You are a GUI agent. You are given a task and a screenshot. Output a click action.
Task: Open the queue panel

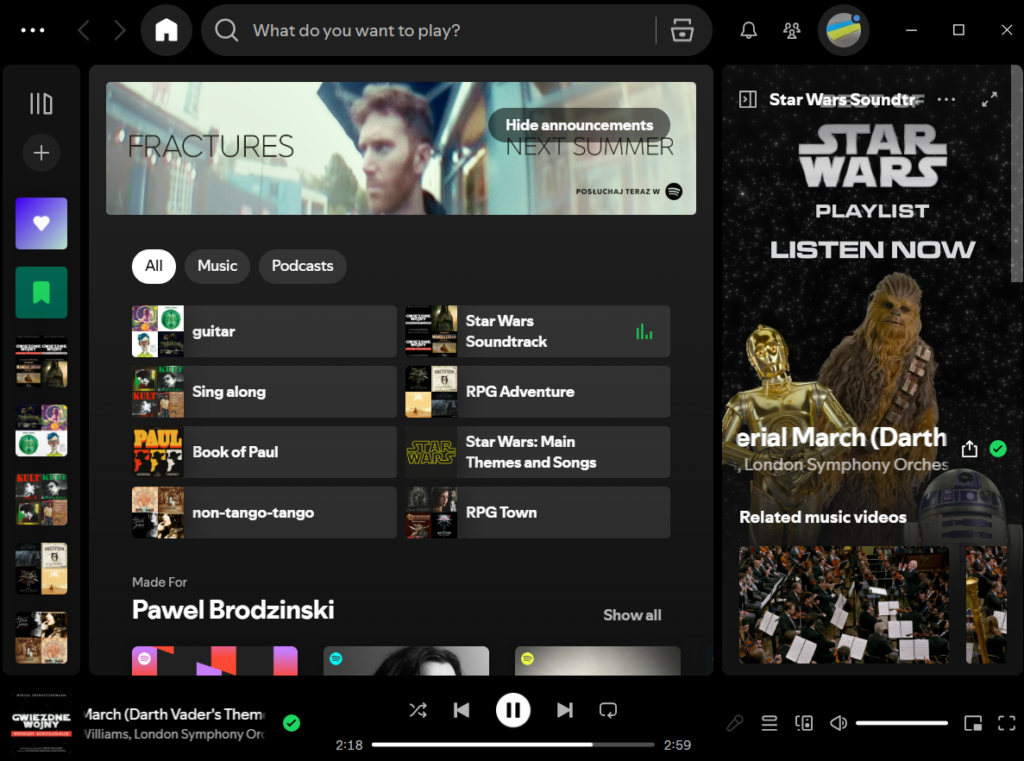coord(769,722)
